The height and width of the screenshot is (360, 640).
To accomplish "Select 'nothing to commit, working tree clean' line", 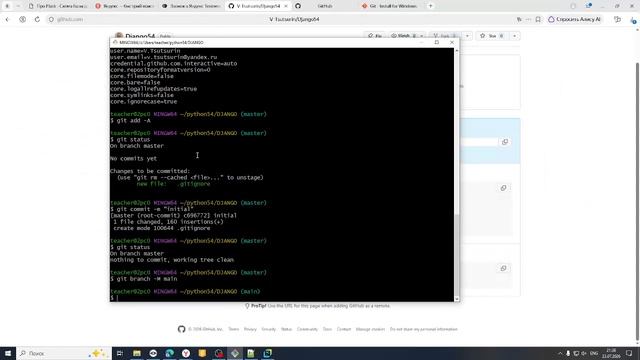I will (172, 260).
